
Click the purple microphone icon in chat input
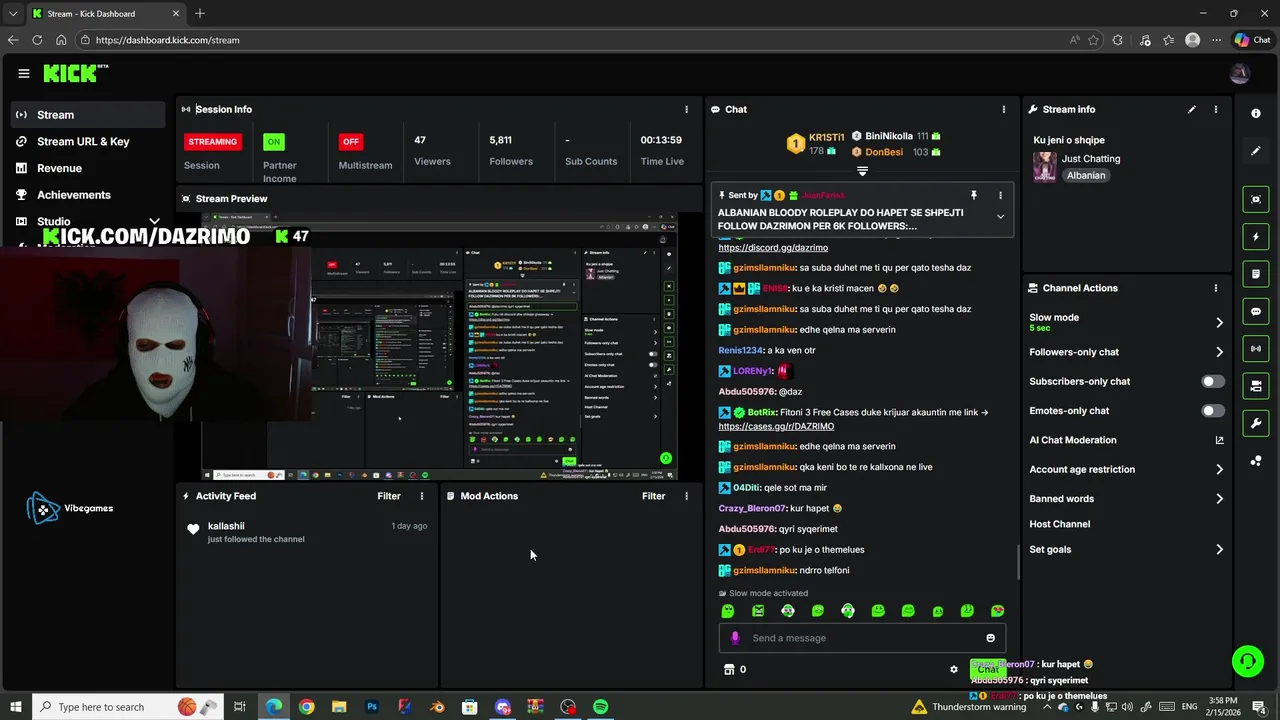coord(735,638)
